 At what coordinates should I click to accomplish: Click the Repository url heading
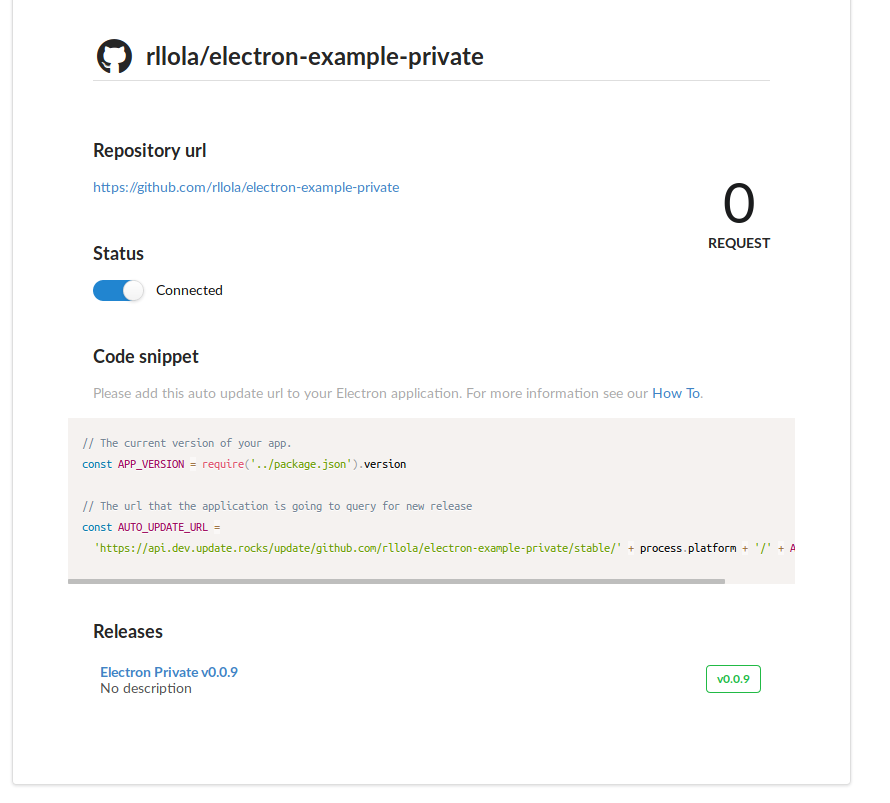[x=150, y=150]
